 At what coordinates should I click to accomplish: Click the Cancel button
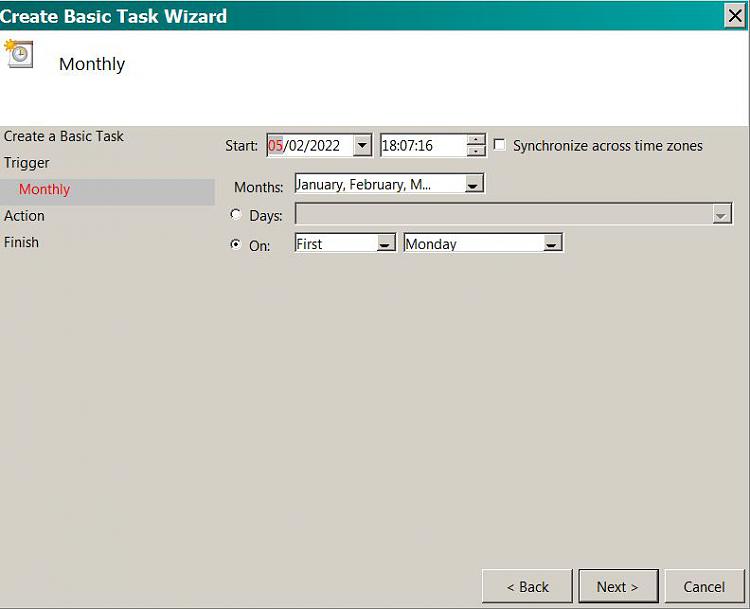click(x=705, y=586)
